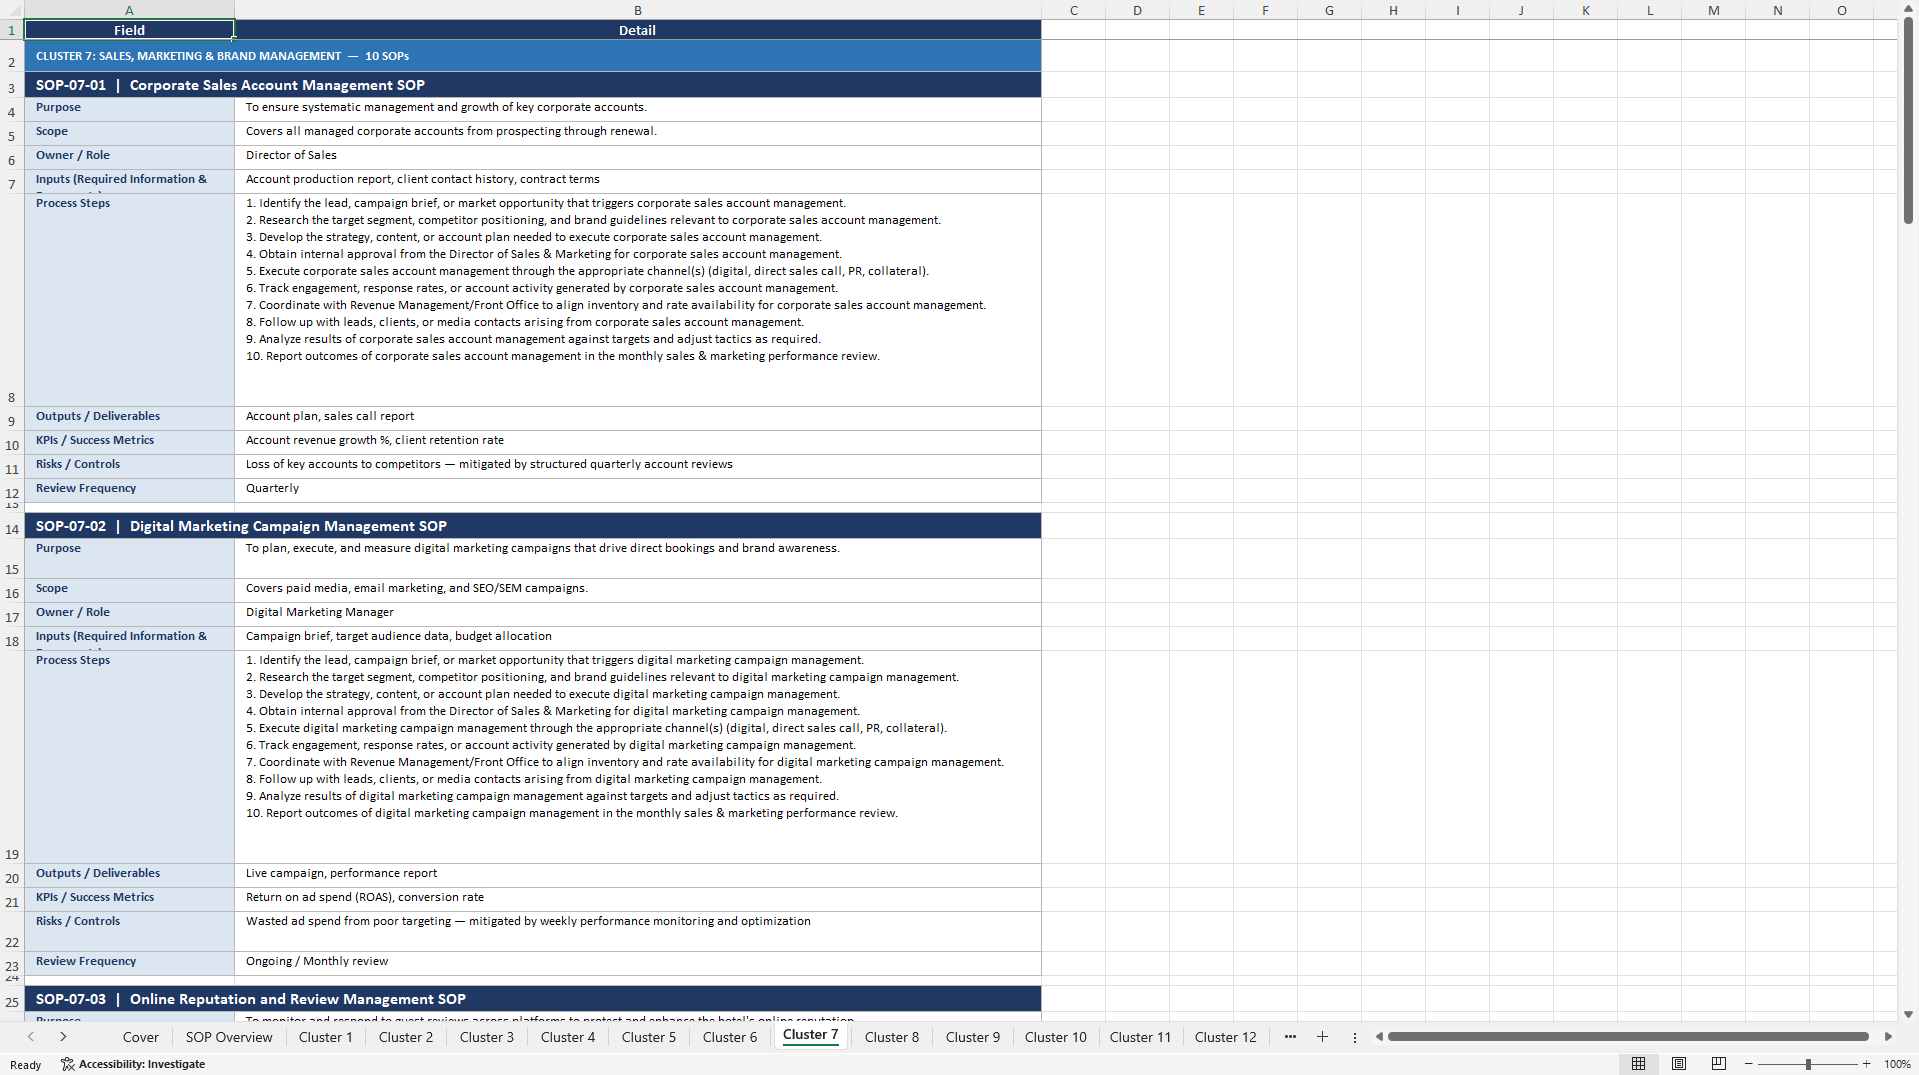Switch to Page Break Preview icon
The height and width of the screenshot is (1075, 1919).
pos(1719,1064)
